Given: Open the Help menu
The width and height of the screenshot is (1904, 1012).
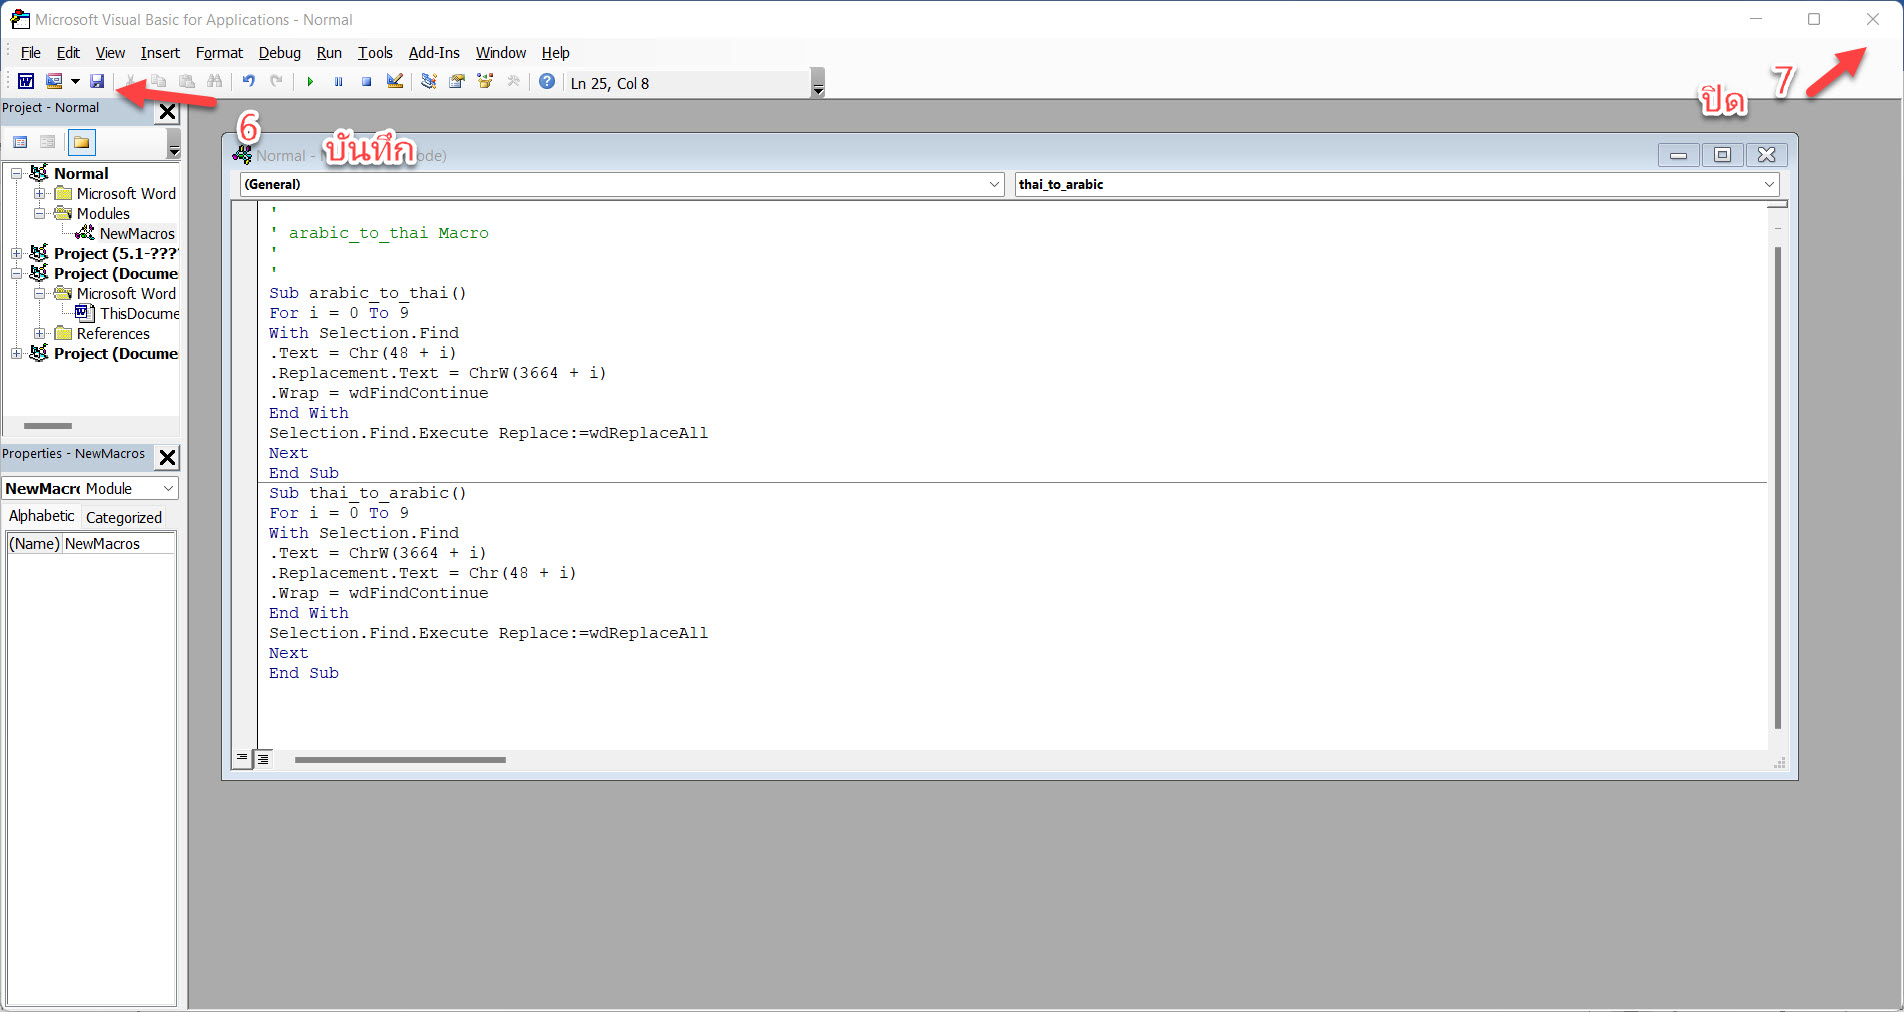Looking at the screenshot, I should click(555, 53).
